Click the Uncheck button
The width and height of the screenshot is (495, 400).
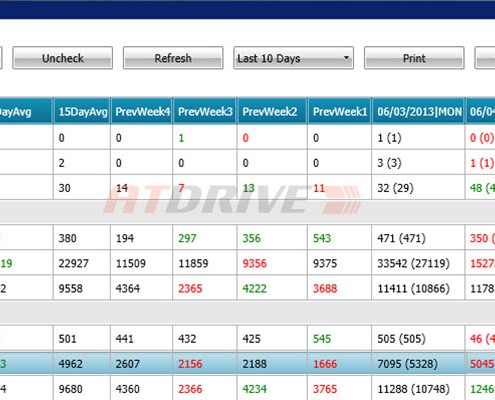tap(63, 58)
